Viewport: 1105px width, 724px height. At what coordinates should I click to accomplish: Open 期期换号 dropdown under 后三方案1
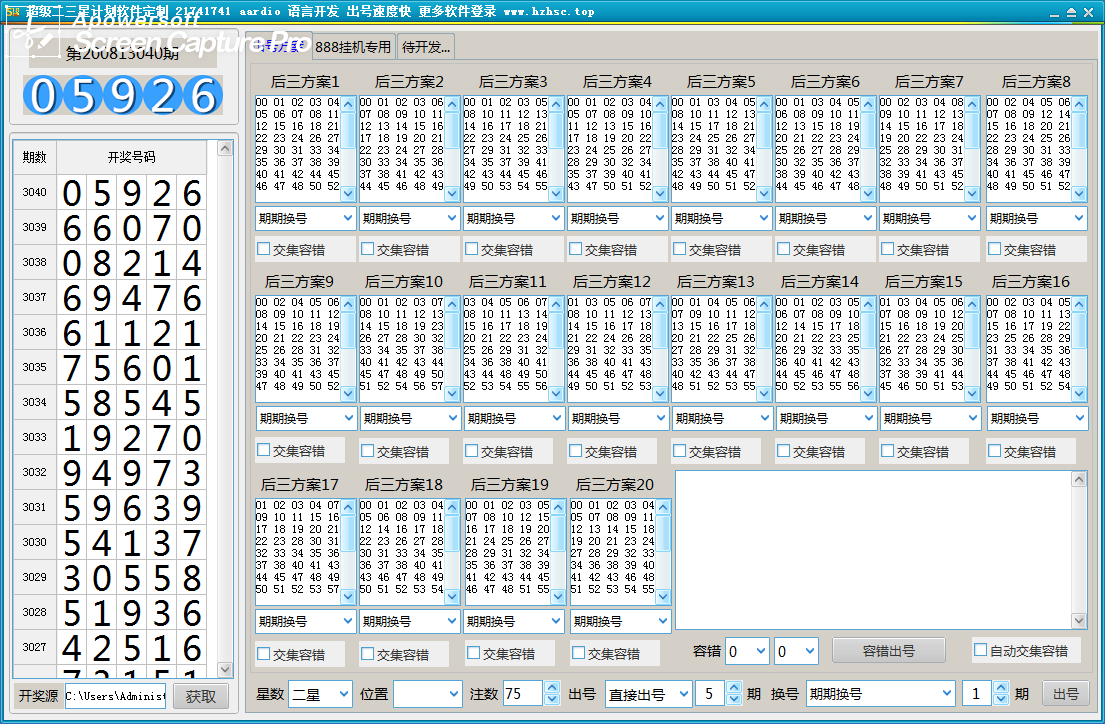pyautogui.click(x=305, y=219)
